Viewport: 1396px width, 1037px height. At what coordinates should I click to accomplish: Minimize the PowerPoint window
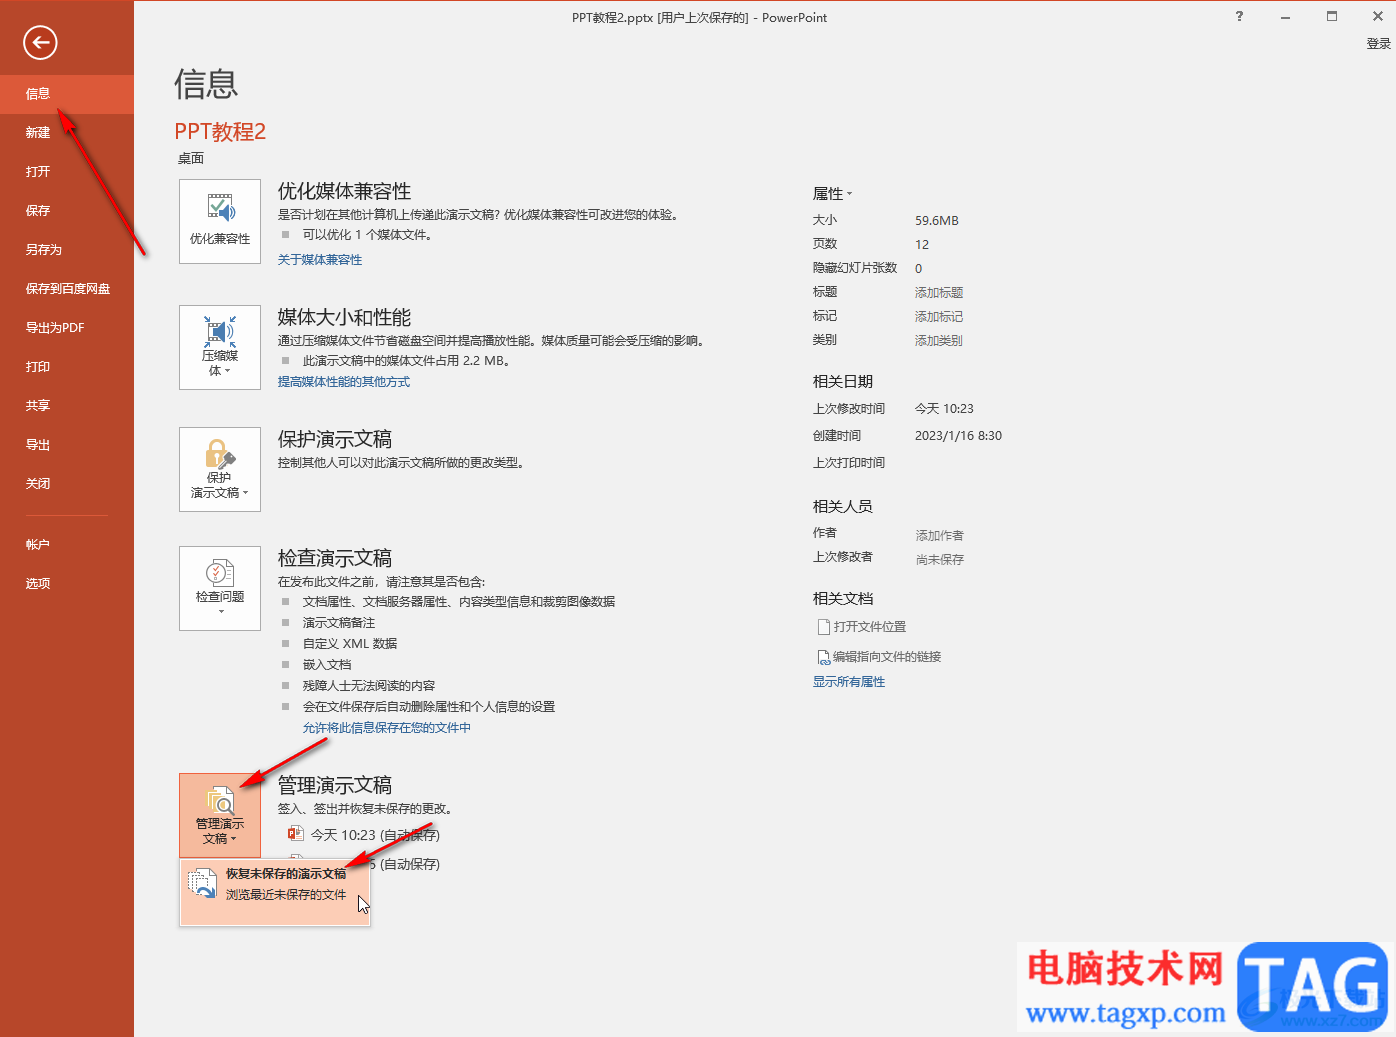pyautogui.click(x=1285, y=17)
